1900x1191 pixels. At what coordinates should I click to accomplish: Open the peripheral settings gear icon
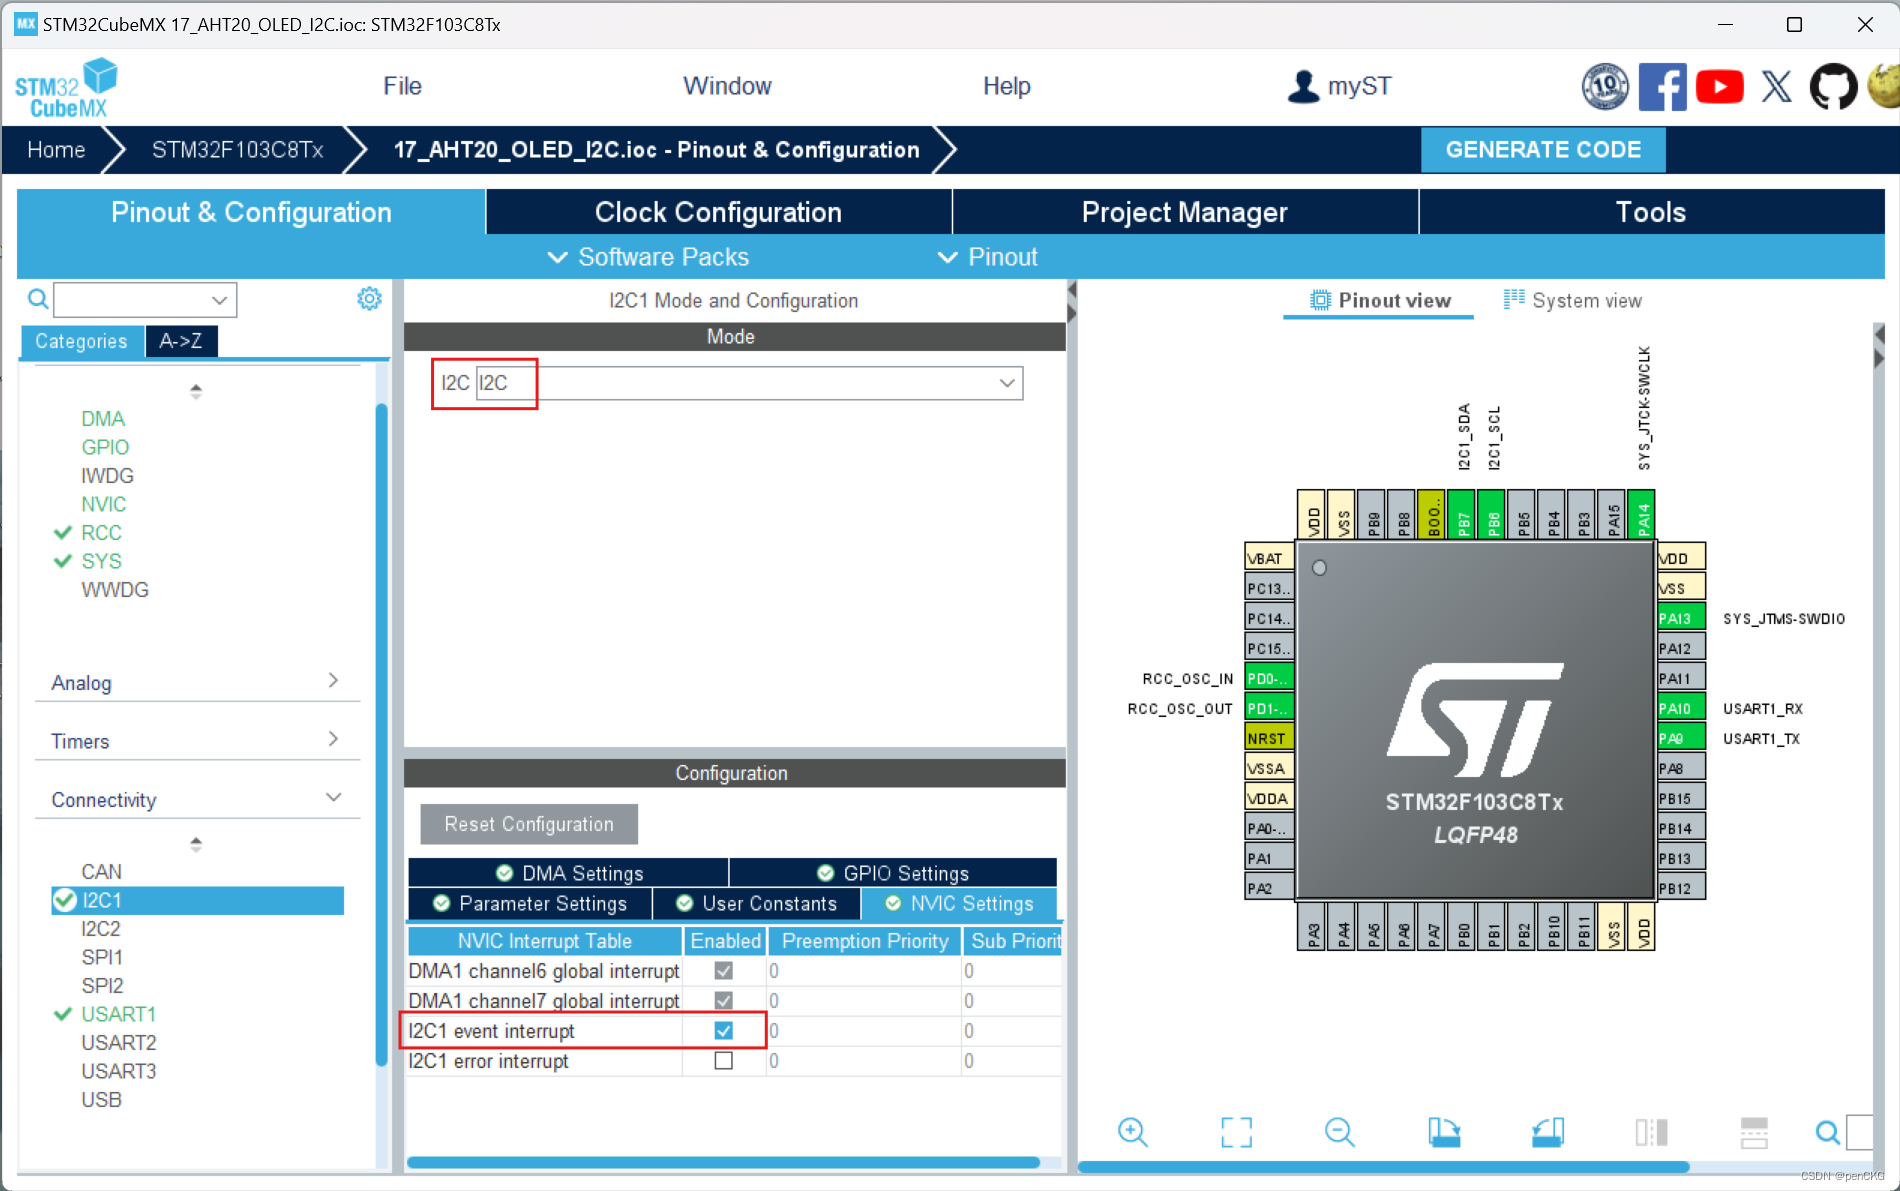tap(369, 298)
